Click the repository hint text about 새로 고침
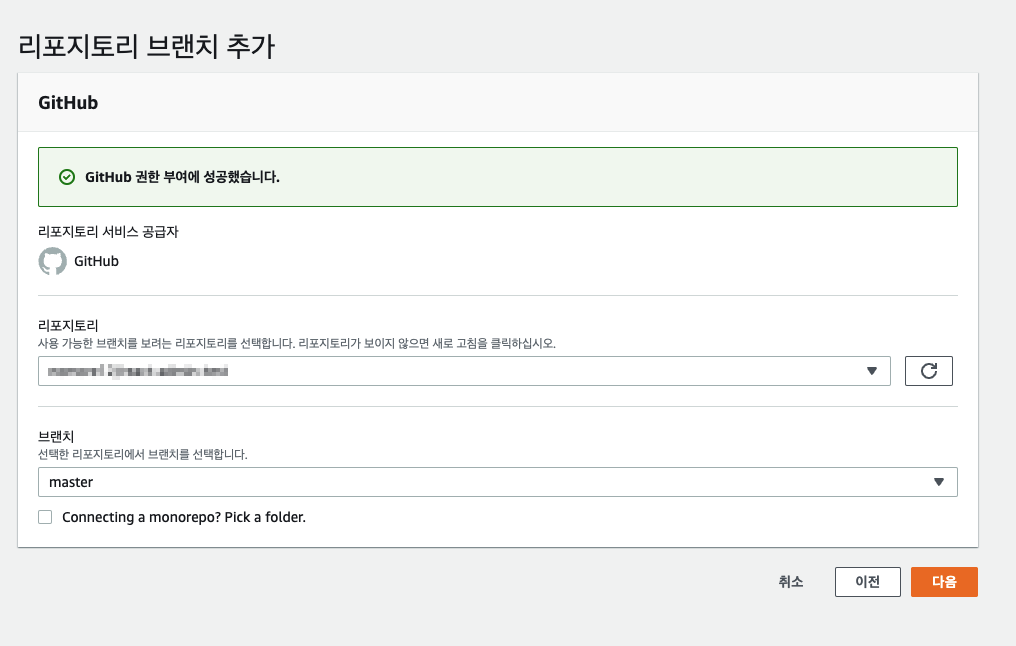 [297, 343]
